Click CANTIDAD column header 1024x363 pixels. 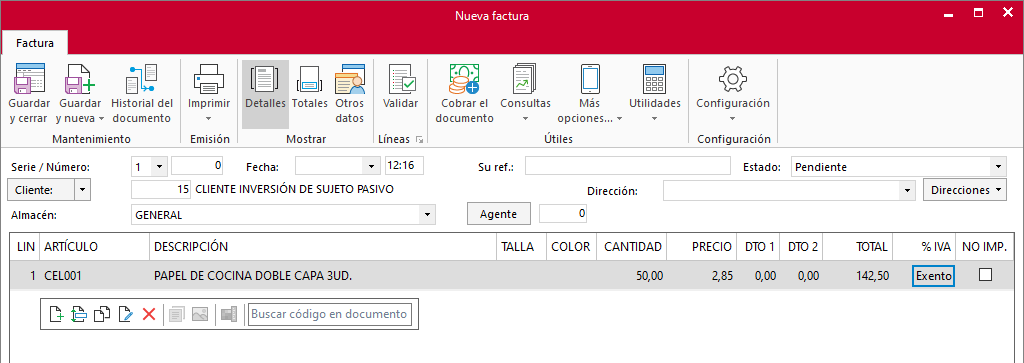pos(632,247)
